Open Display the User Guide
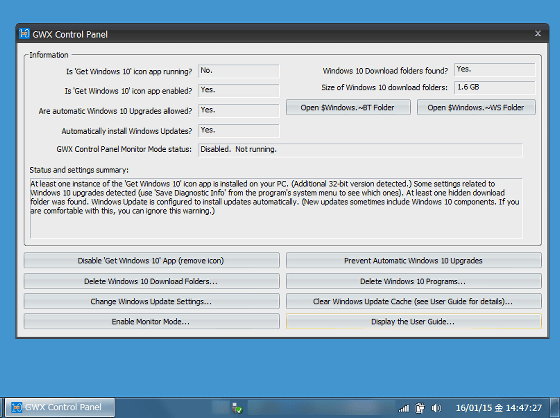 [x=414, y=321]
